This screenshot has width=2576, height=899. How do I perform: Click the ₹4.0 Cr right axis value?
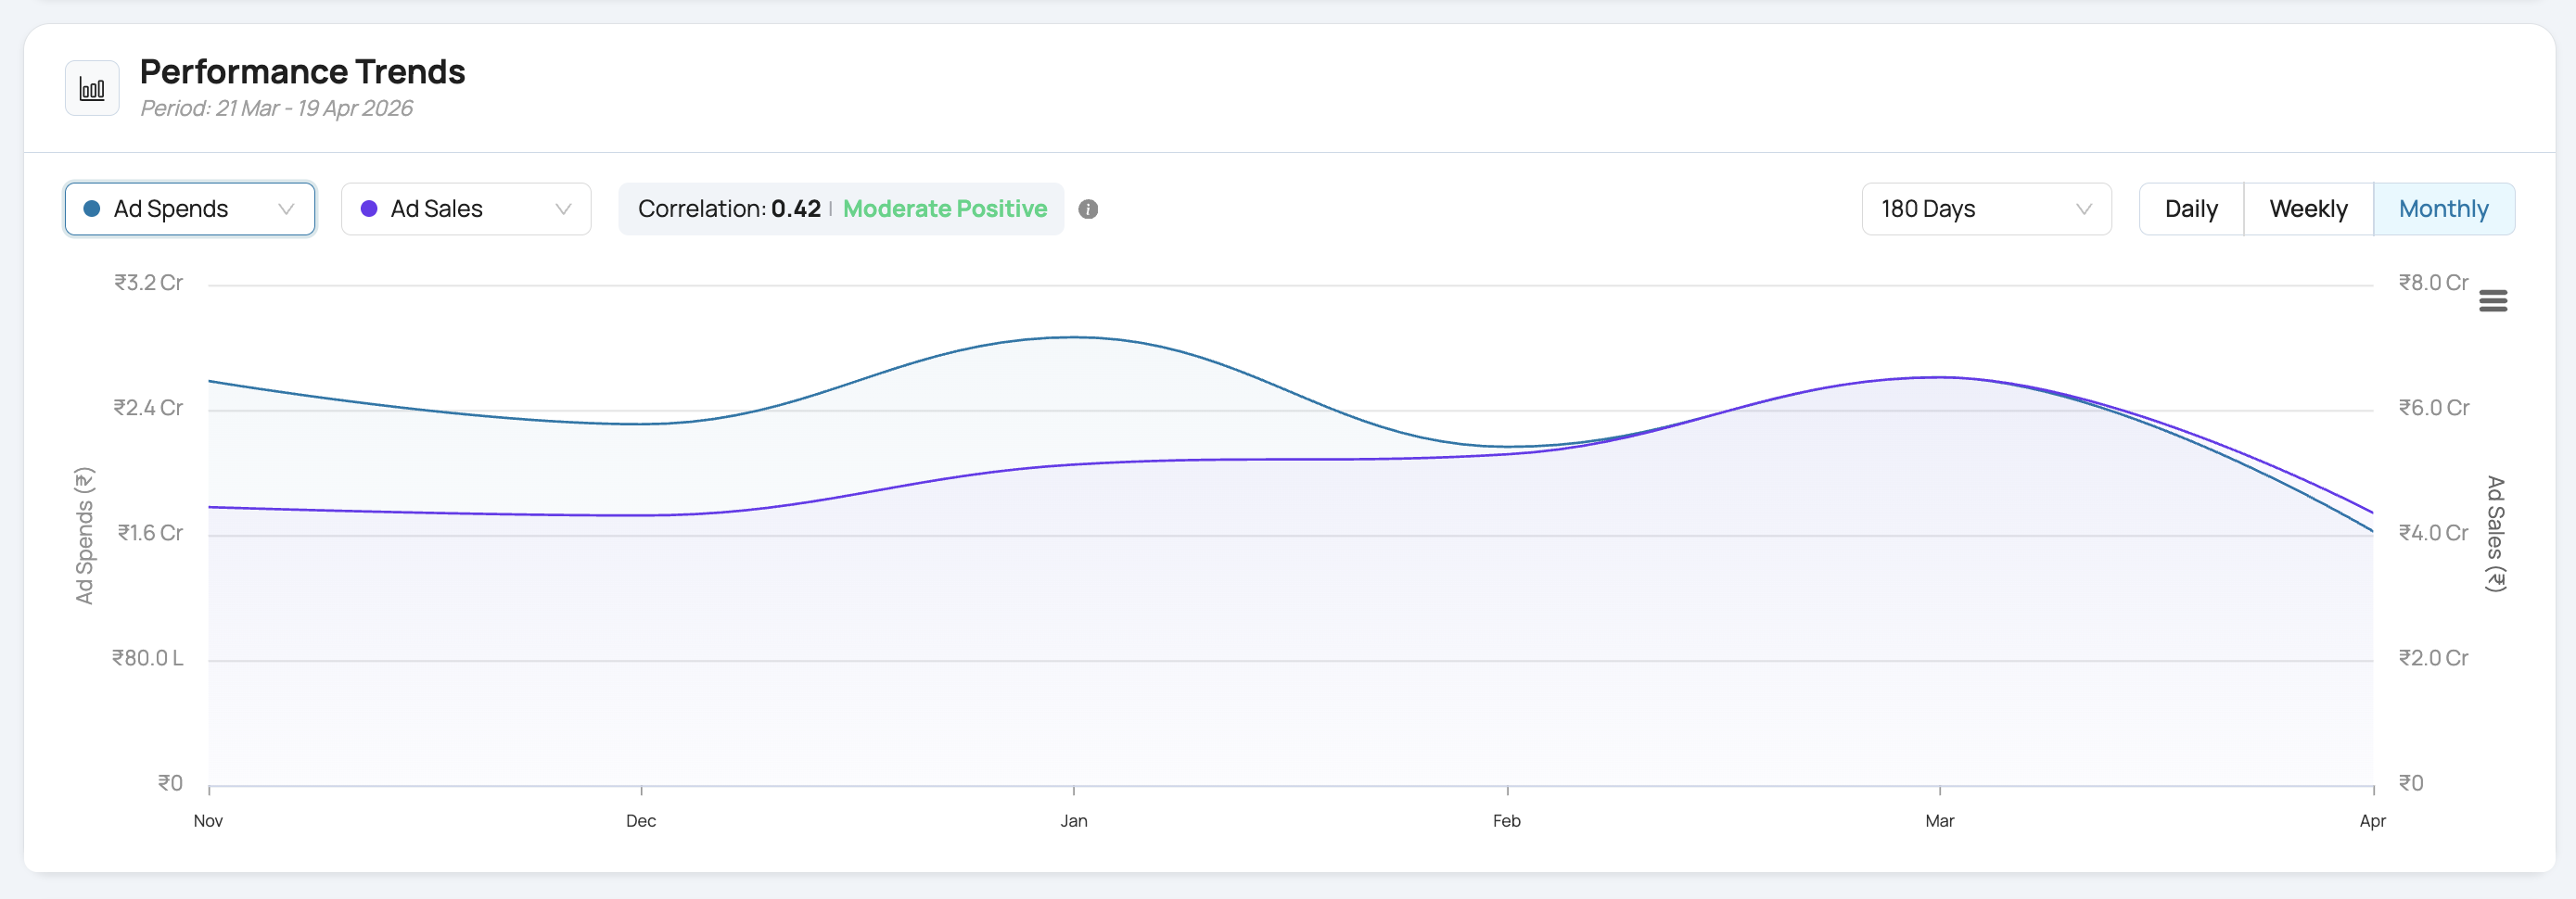click(x=2434, y=533)
